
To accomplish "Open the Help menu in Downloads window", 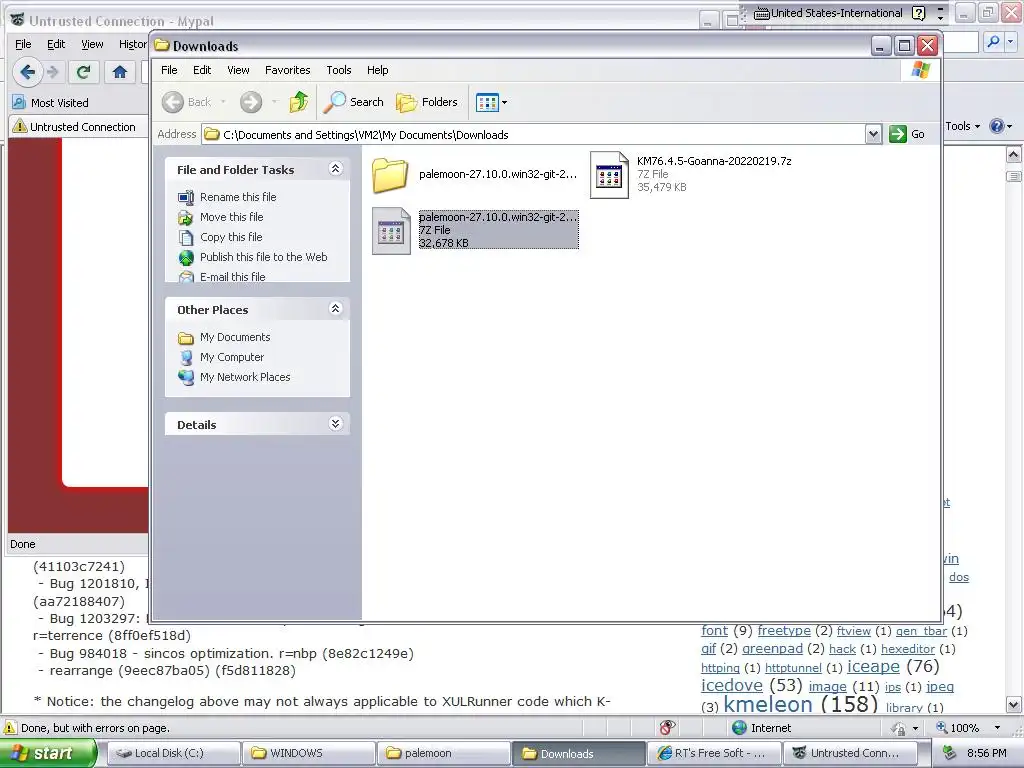I will point(377,70).
